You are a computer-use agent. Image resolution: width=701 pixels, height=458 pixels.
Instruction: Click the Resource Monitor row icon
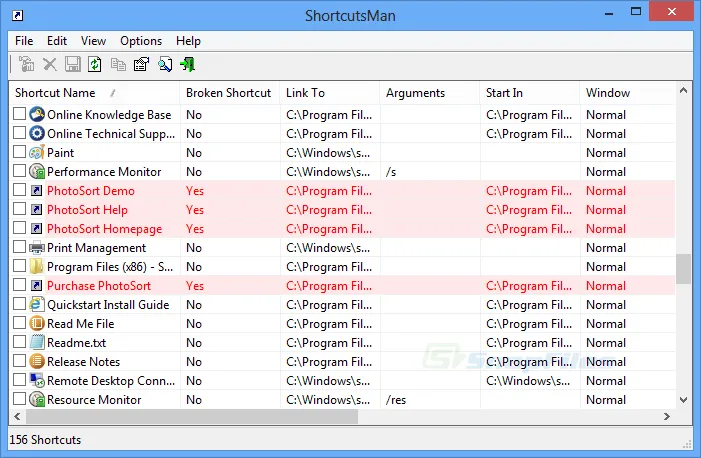tap(37, 399)
